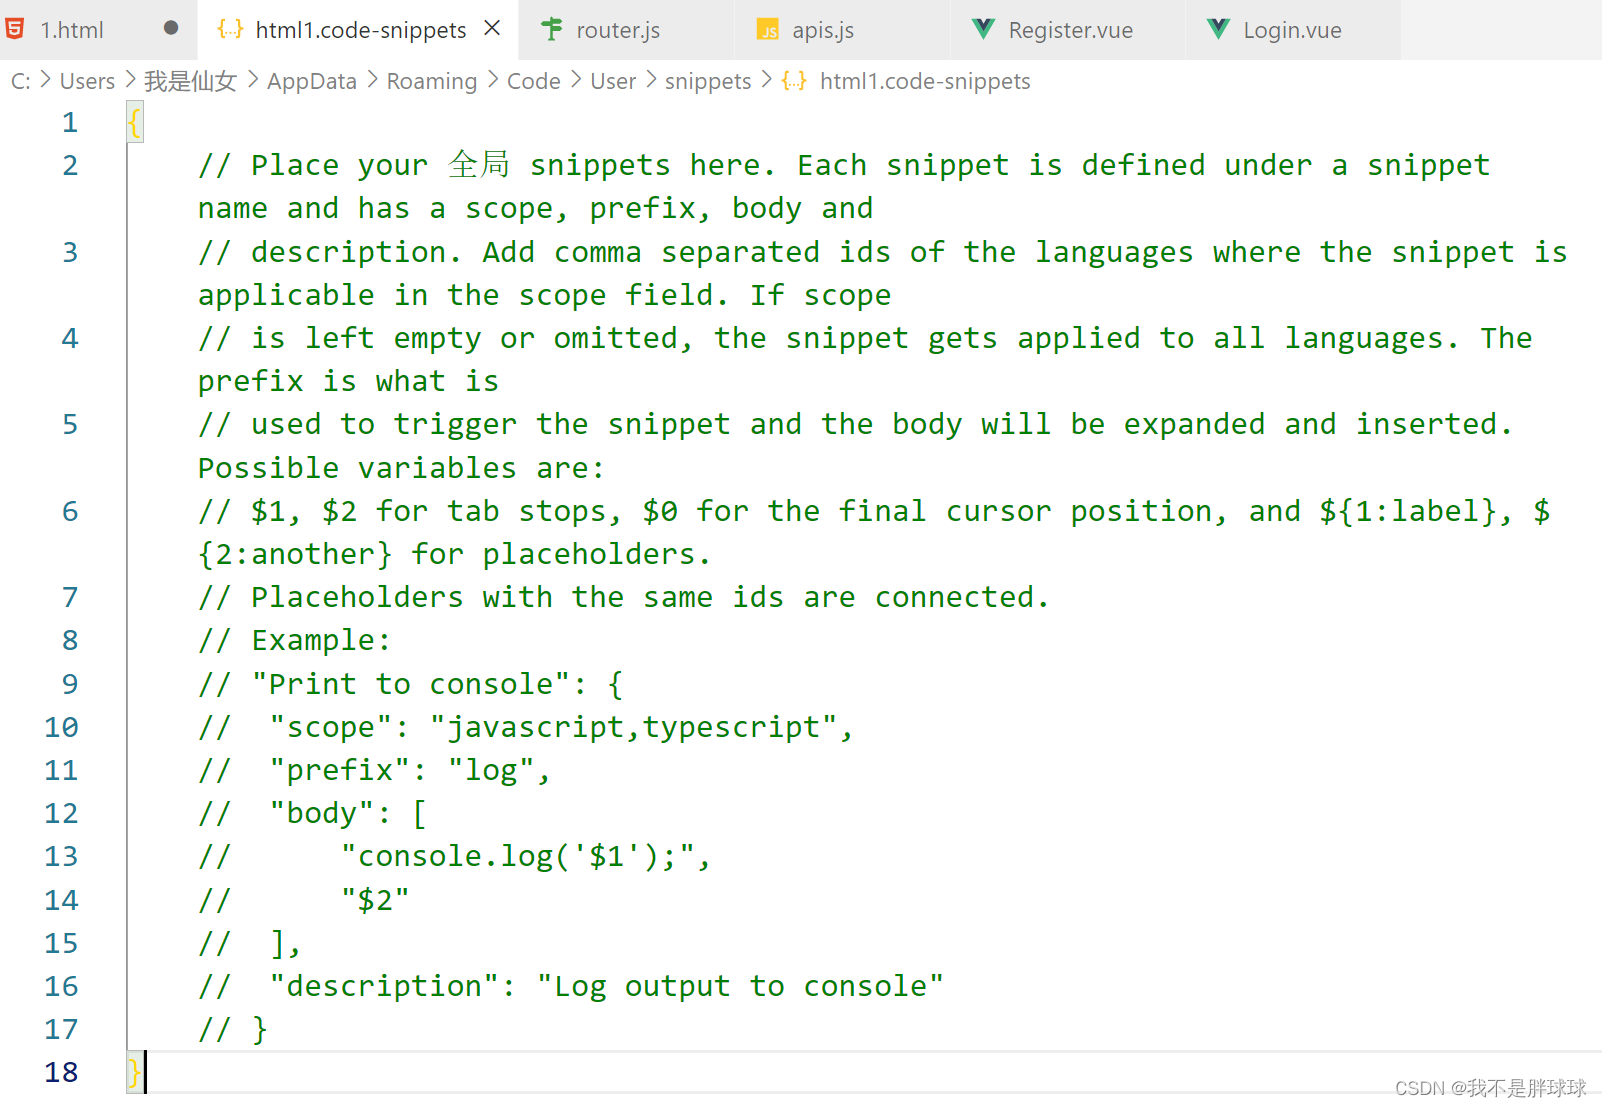This screenshot has height=1108, width=1602.
Task: Click the "// ]," comment on line 15
Action: pyautogui.click(x=249, y=943)
